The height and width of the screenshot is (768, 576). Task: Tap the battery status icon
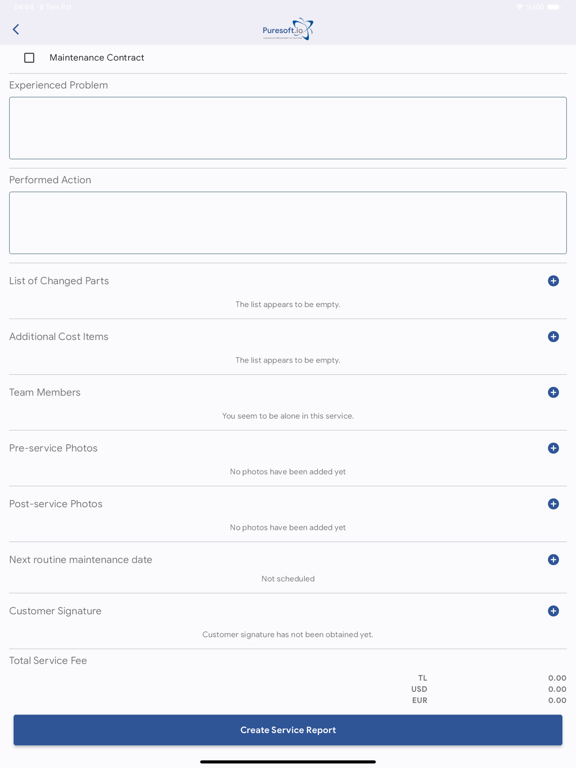[x=553, y=7]
